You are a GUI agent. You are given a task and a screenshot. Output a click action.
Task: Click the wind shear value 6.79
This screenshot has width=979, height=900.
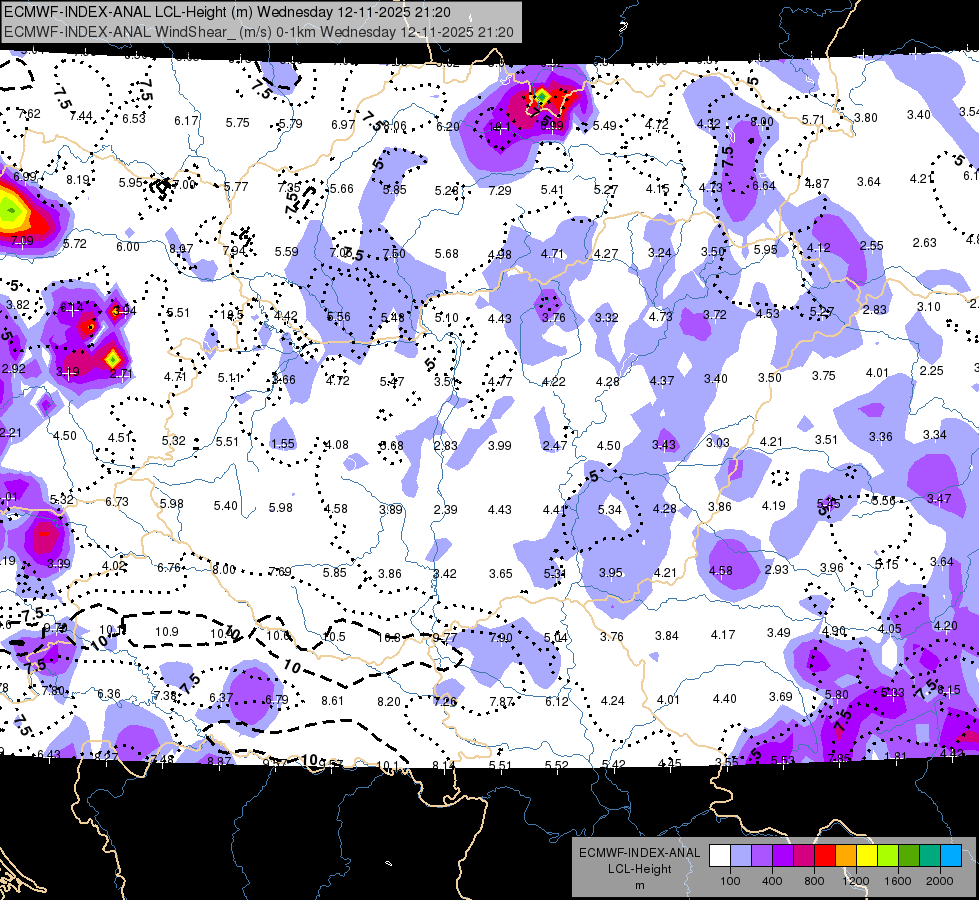click(x=277, y=700)
